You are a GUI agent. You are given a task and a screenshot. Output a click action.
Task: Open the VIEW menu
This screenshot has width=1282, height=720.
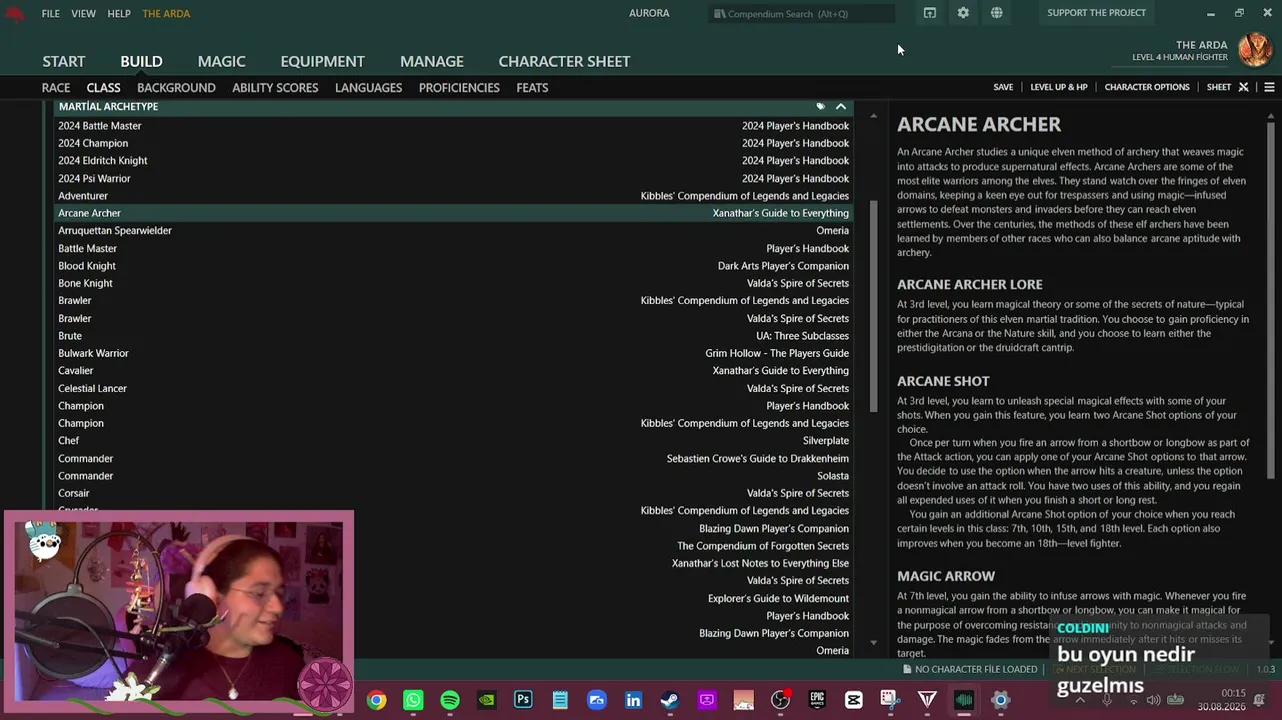tap(83, 13)
